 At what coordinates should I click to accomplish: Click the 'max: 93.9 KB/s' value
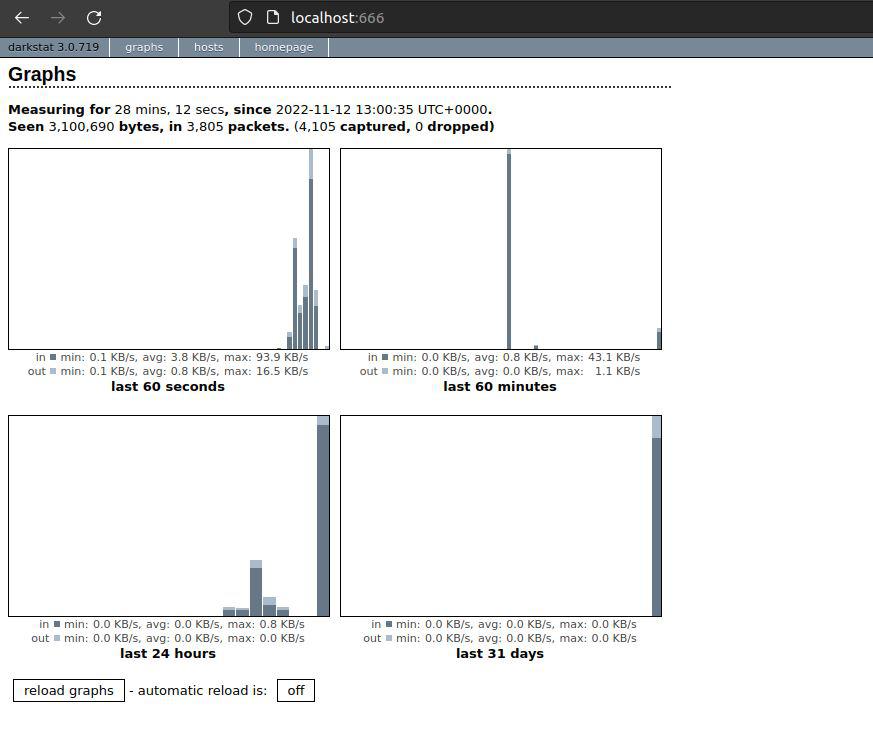click(266, 357)
